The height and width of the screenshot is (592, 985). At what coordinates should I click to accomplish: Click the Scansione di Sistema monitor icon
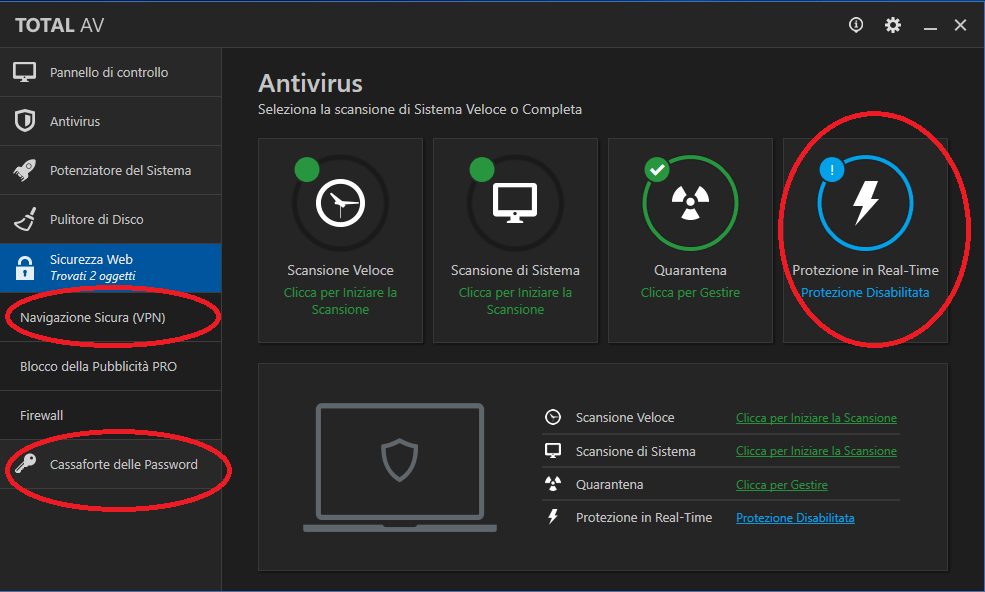click(515, 203)
